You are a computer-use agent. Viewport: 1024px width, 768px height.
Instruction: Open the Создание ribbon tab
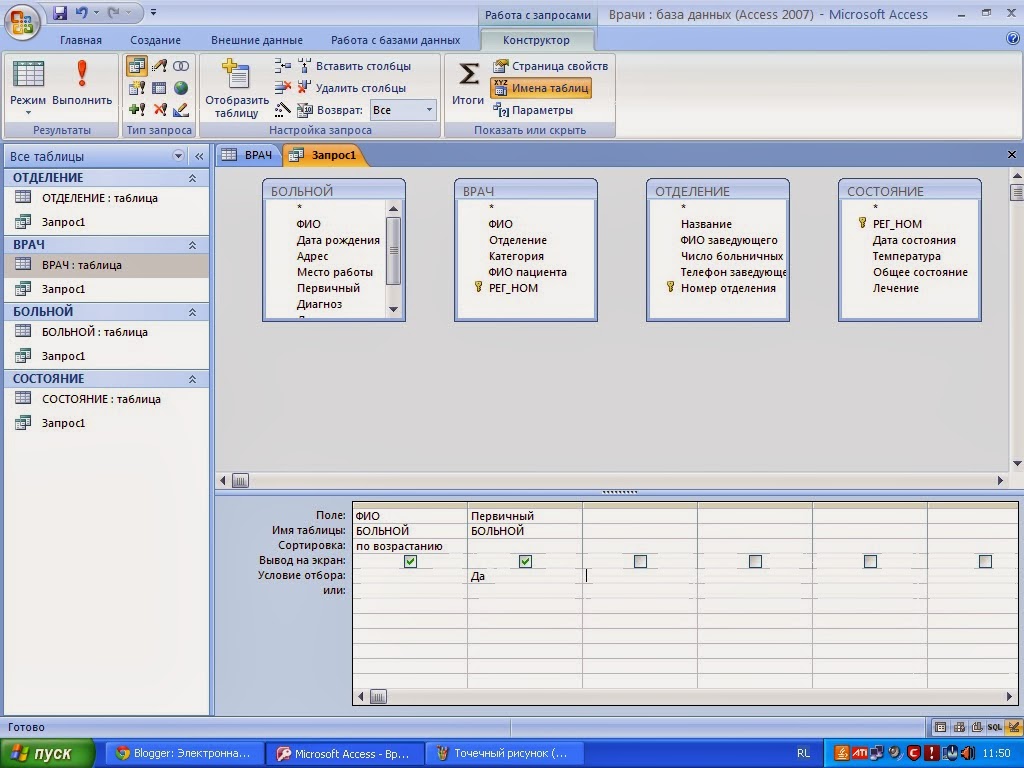click(x=155, y=40)
